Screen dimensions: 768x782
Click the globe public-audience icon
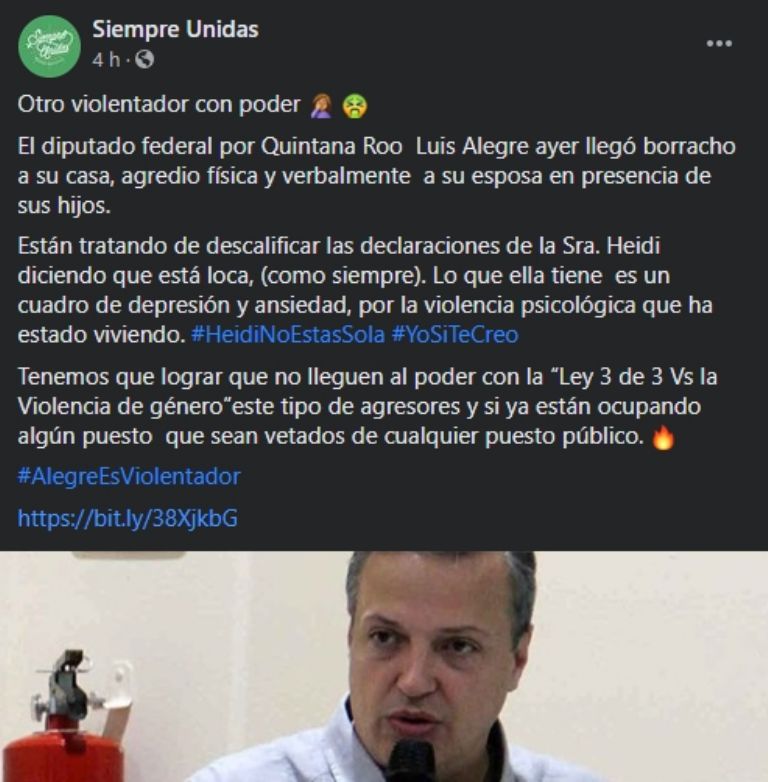[145, 60]
